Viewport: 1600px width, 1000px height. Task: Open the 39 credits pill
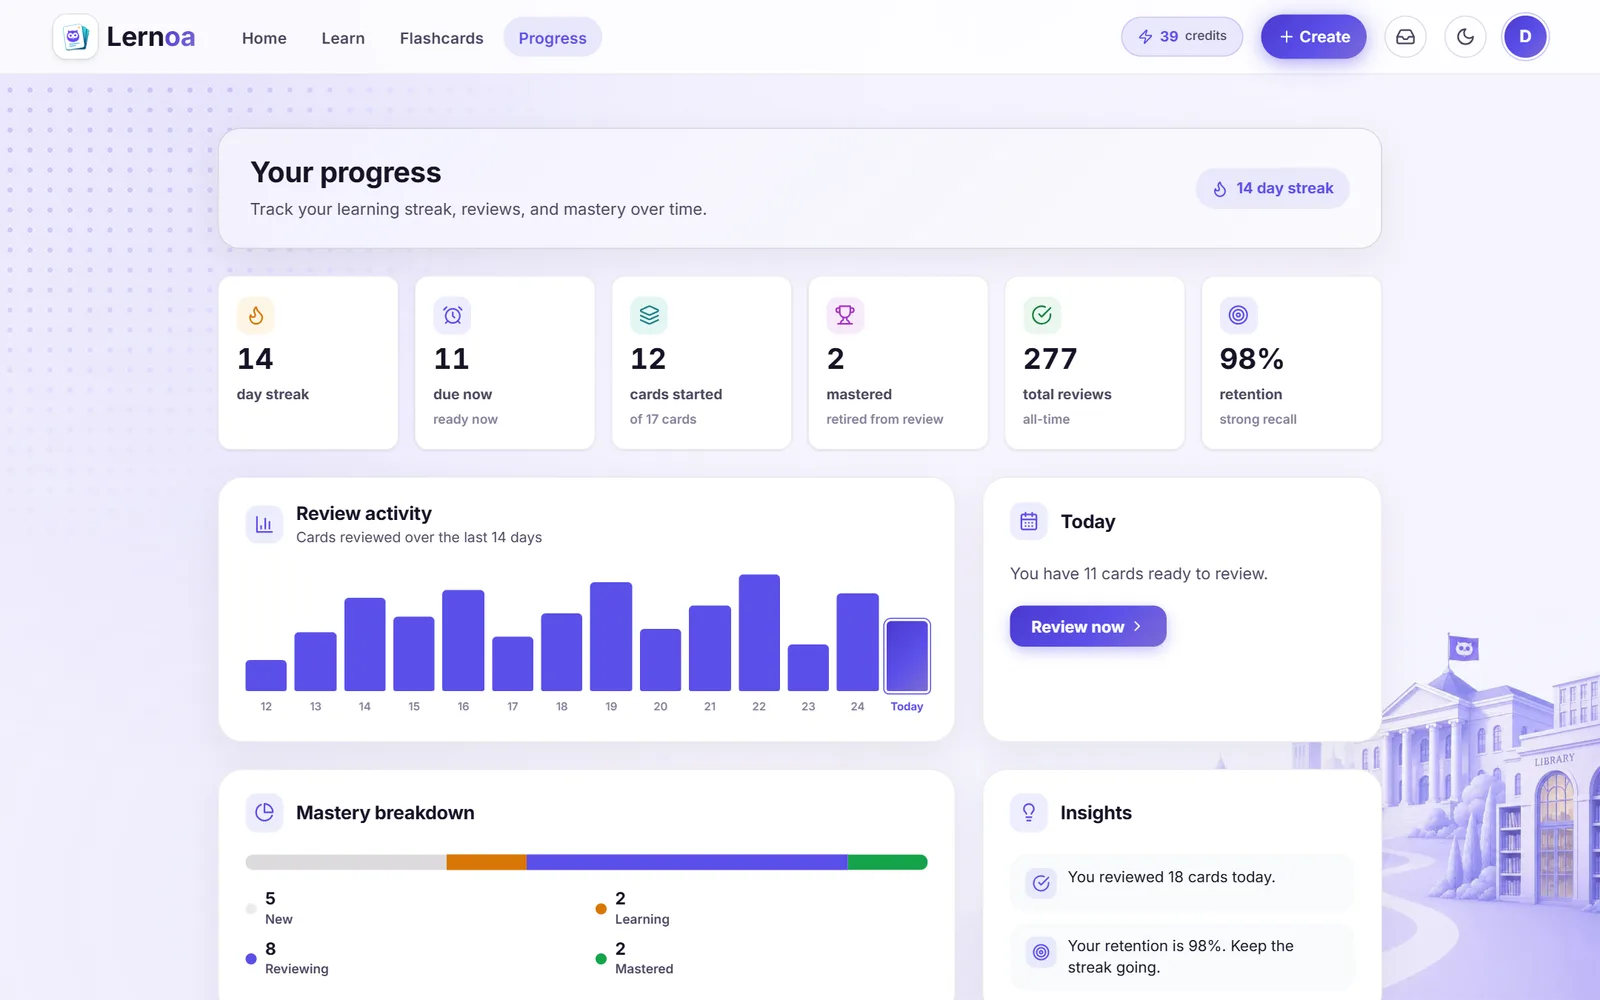(1182, 37)
